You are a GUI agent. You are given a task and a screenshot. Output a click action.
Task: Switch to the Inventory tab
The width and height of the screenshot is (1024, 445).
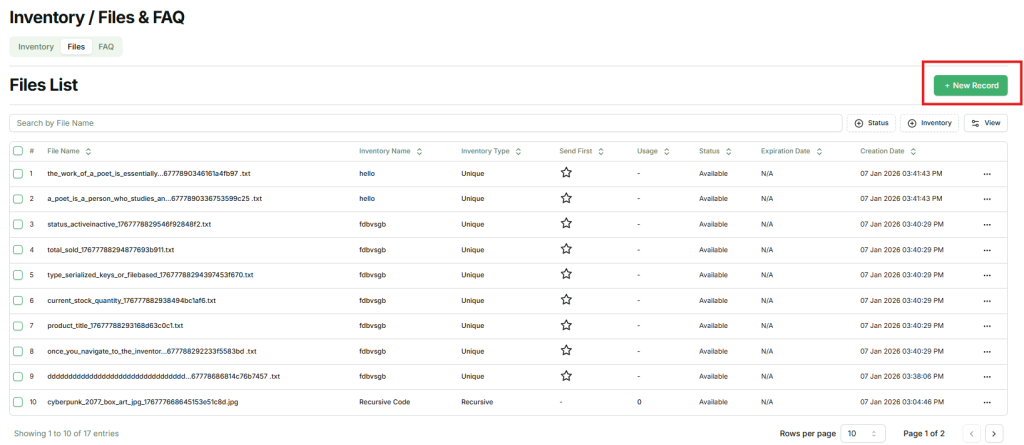(36, 47)
